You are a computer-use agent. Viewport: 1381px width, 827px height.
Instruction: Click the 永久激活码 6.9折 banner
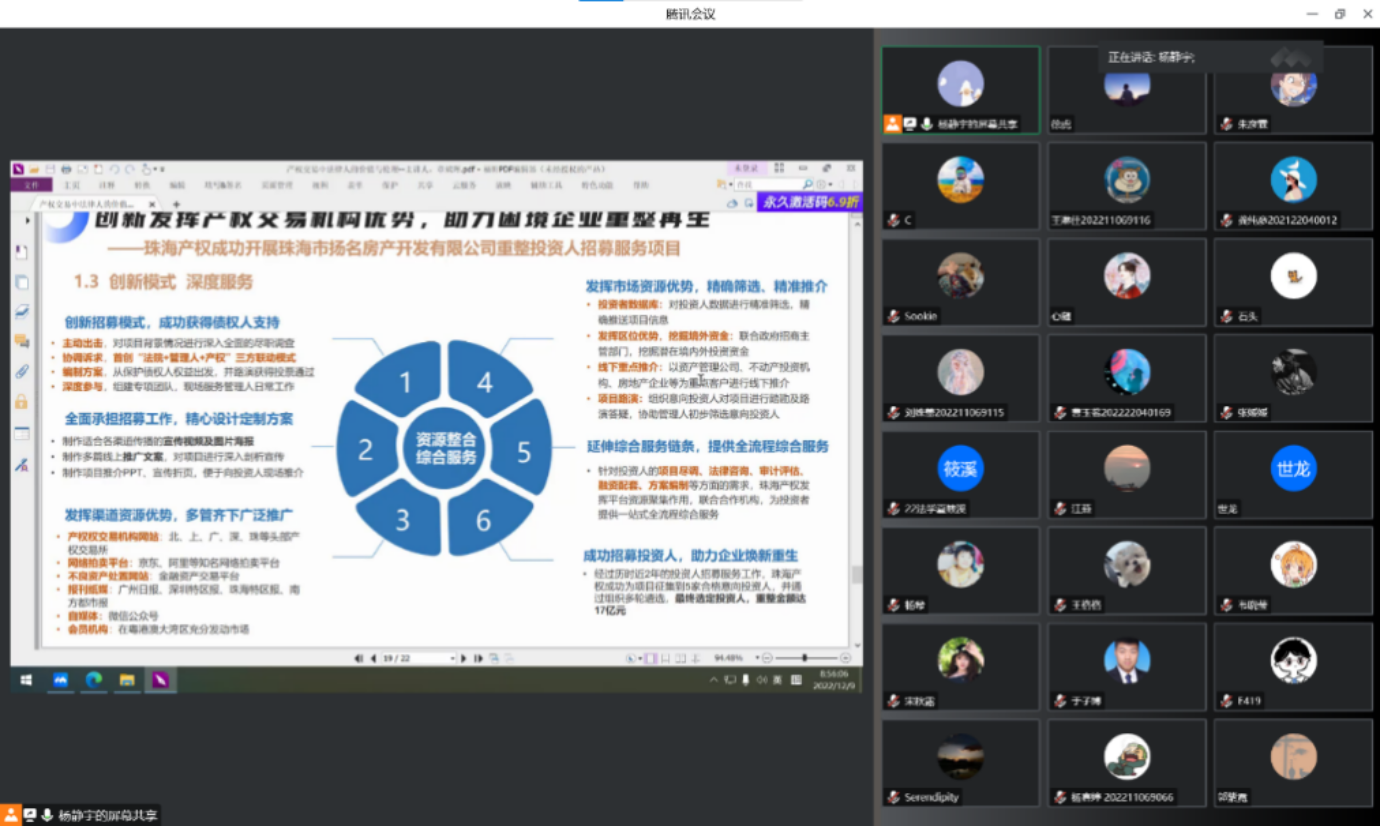point(810,202)
